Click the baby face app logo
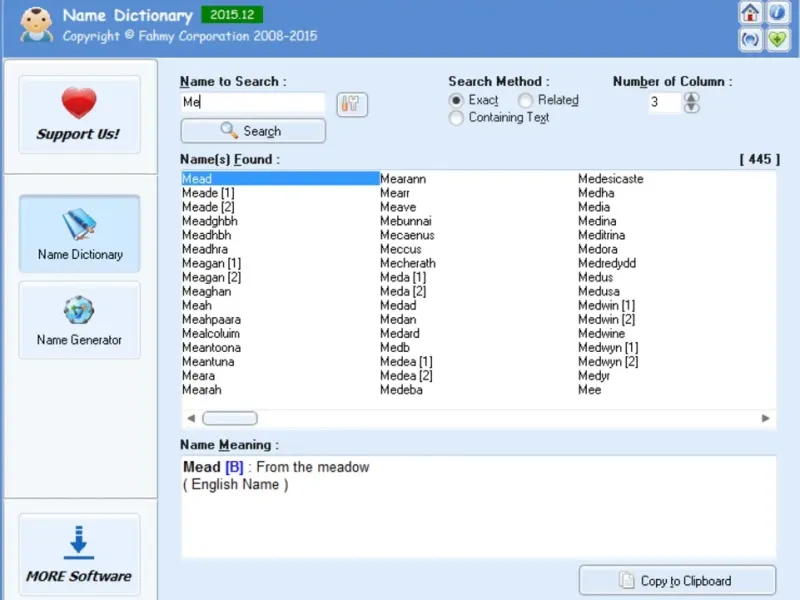The image size is (800, 600). coord(36,24)
